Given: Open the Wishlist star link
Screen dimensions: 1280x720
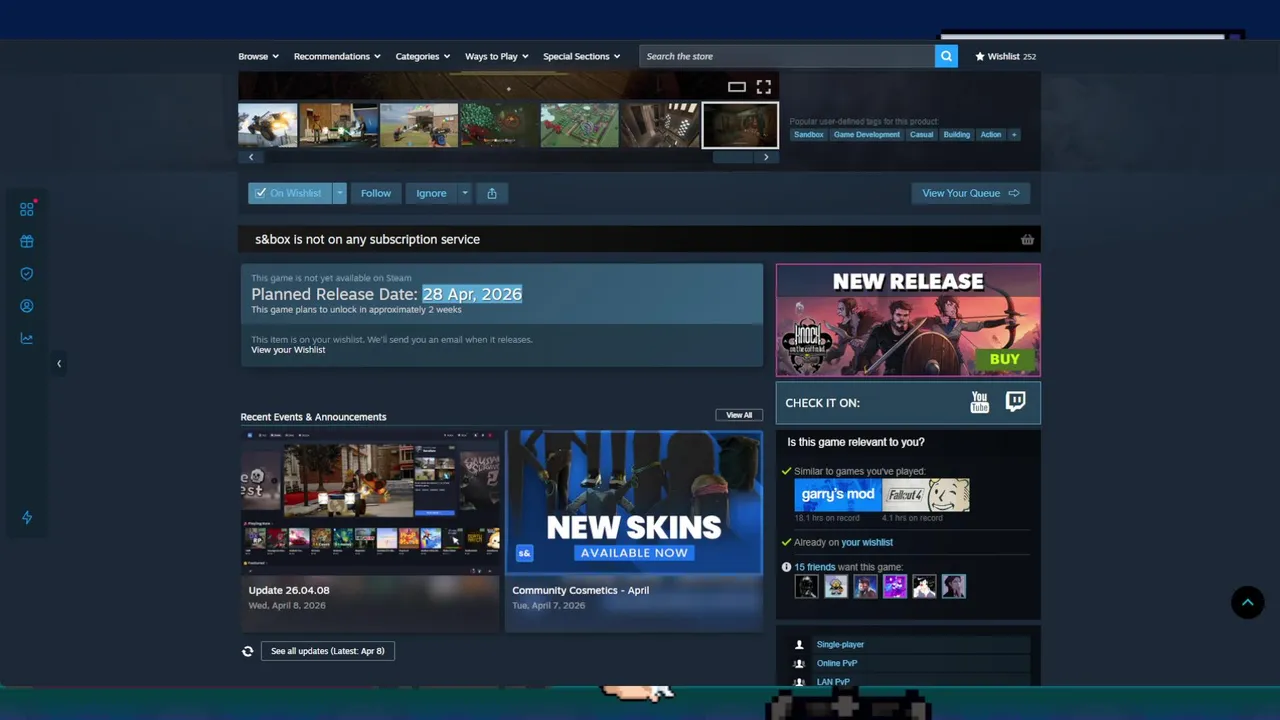Looking at the screenshot, I should [1005, 56].
